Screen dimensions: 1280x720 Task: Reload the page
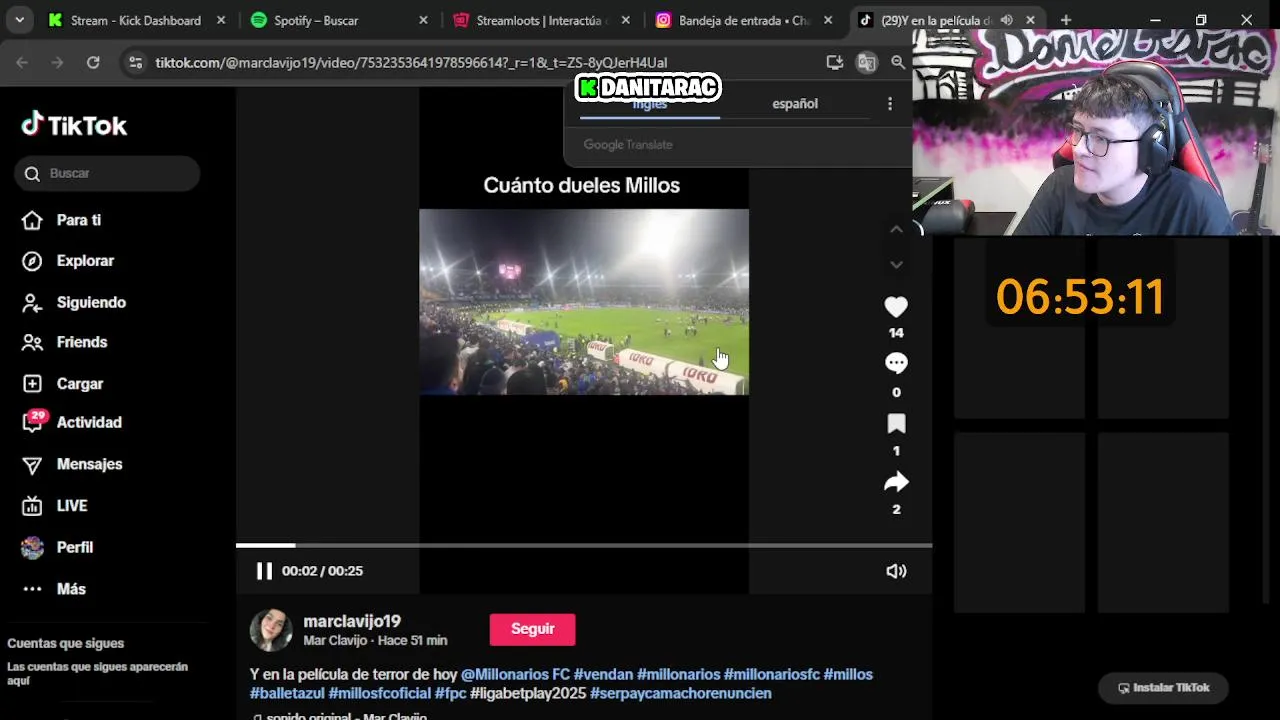coord(93,62)
